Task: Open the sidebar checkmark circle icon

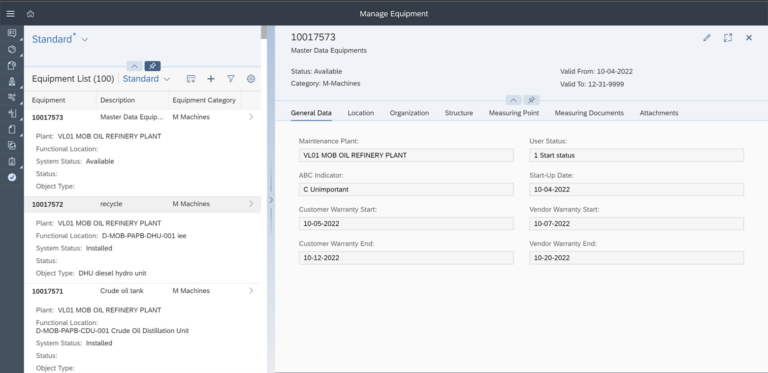Action: tap(12, 177)
